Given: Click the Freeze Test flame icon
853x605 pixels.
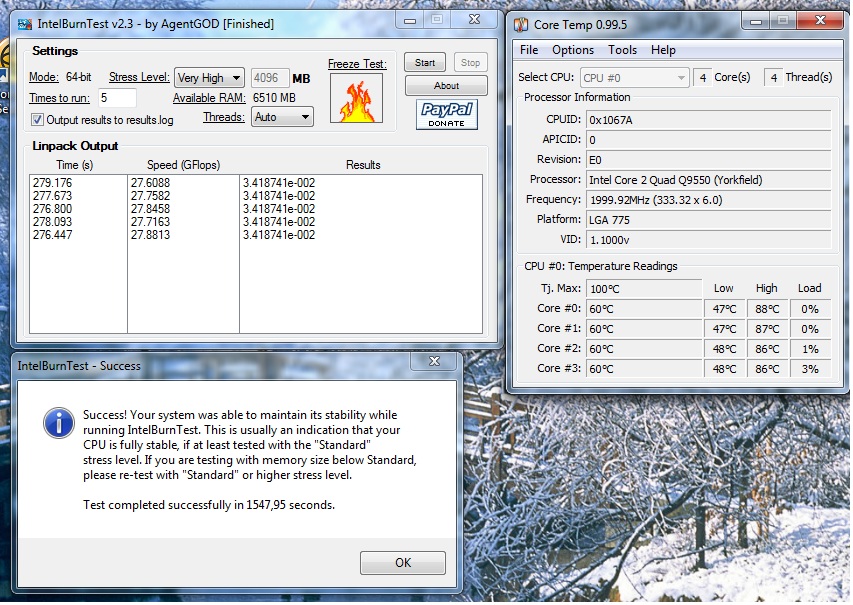Looking at the screenshot, I should point(356,98).
